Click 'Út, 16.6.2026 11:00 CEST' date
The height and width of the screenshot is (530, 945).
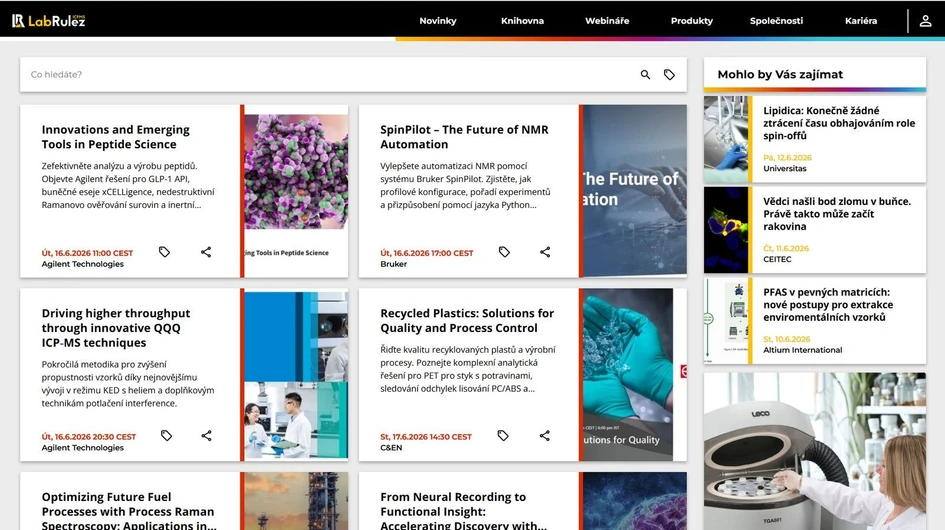click(x=87, y=253)
